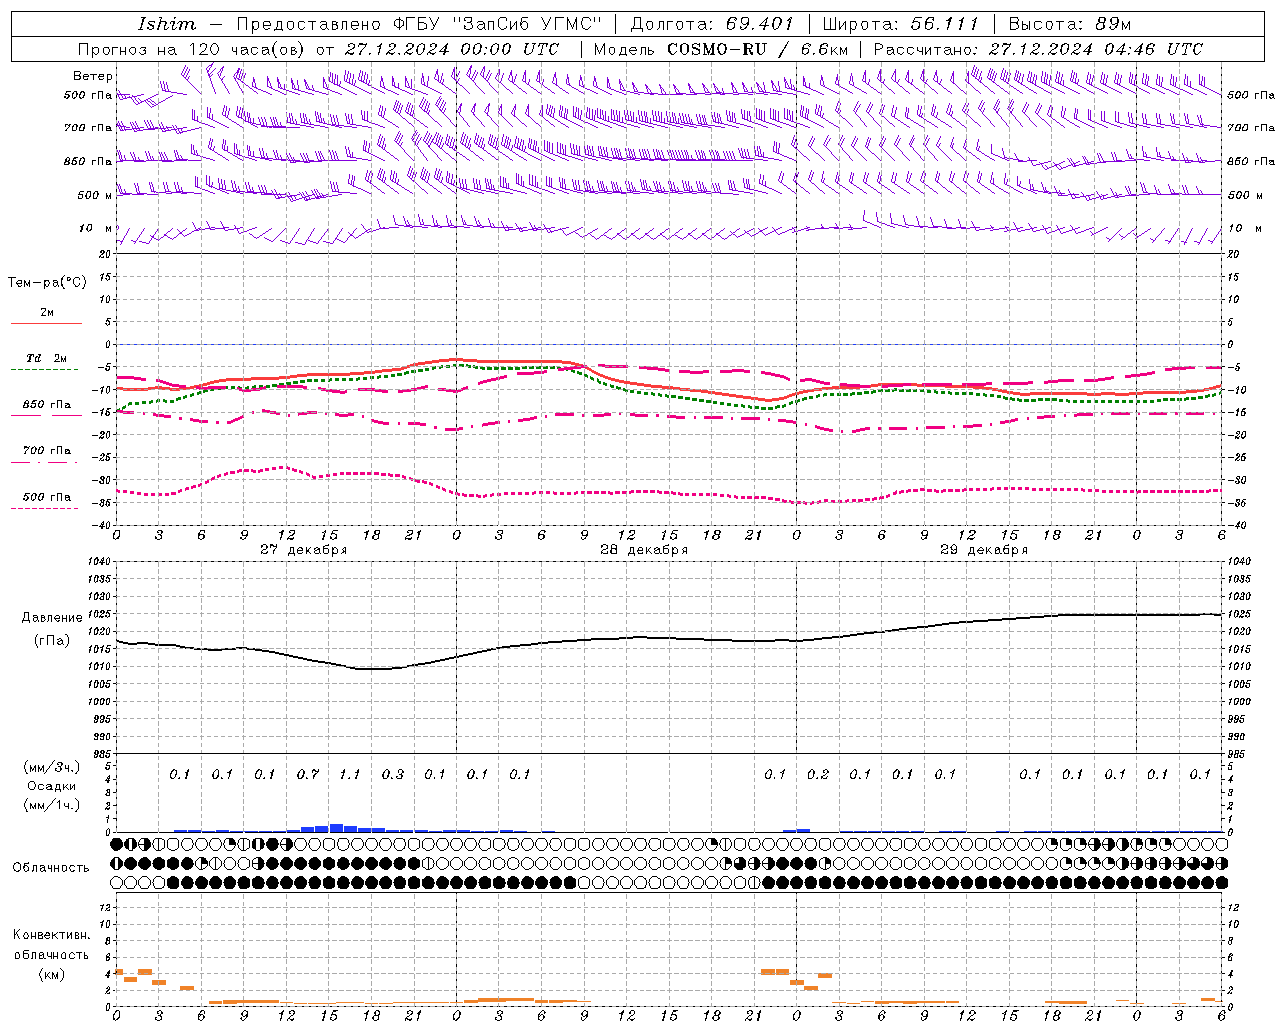Click the Ветер label of wind panel

click(x=93, y=76)
